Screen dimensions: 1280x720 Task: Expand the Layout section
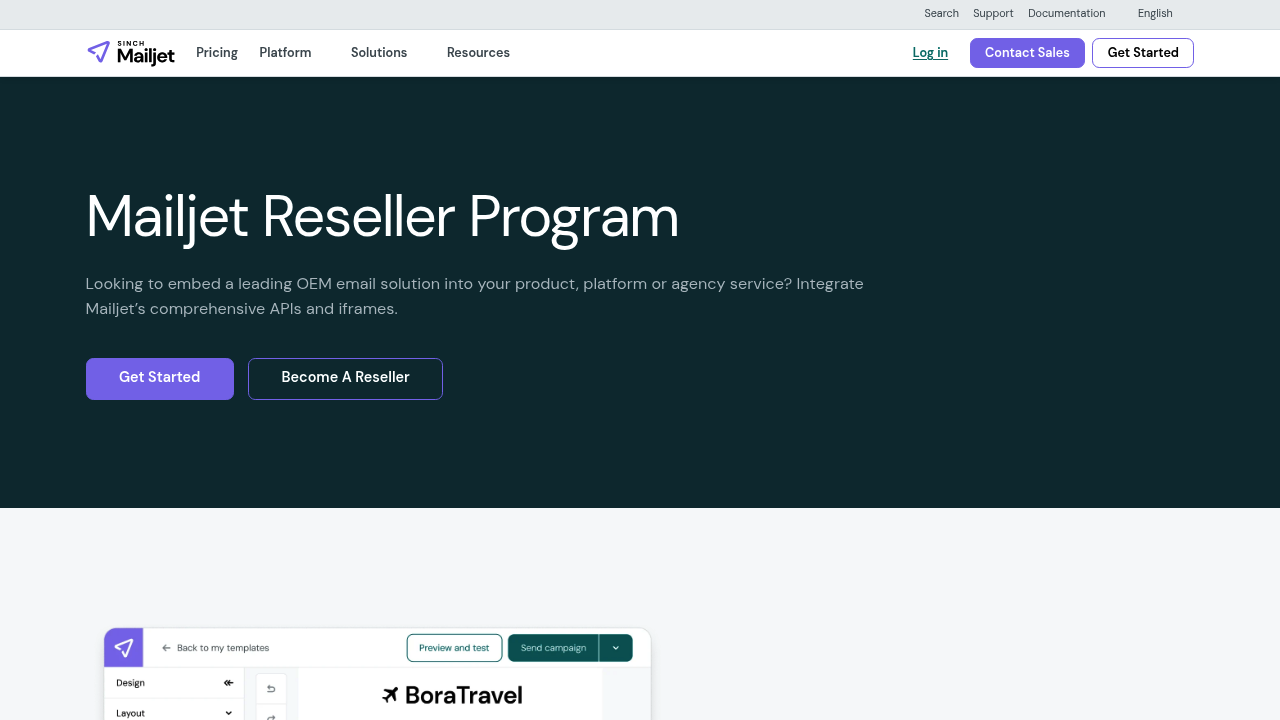[x=228, y=713]
